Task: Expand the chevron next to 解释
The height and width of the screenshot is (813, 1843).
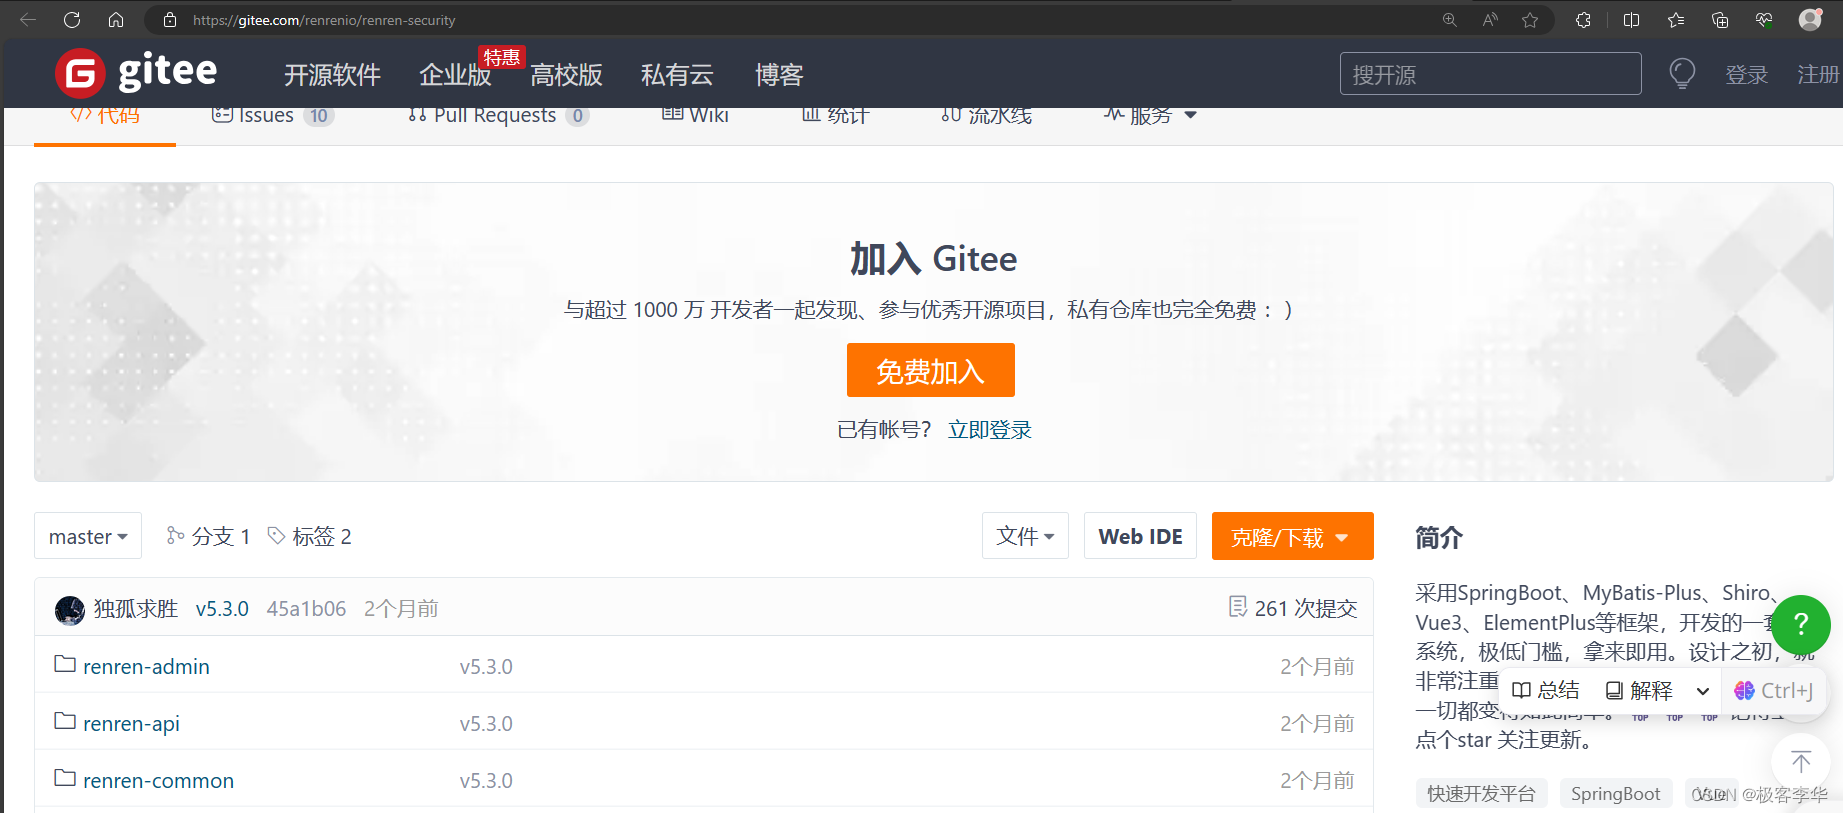Action: point(1702,691)
